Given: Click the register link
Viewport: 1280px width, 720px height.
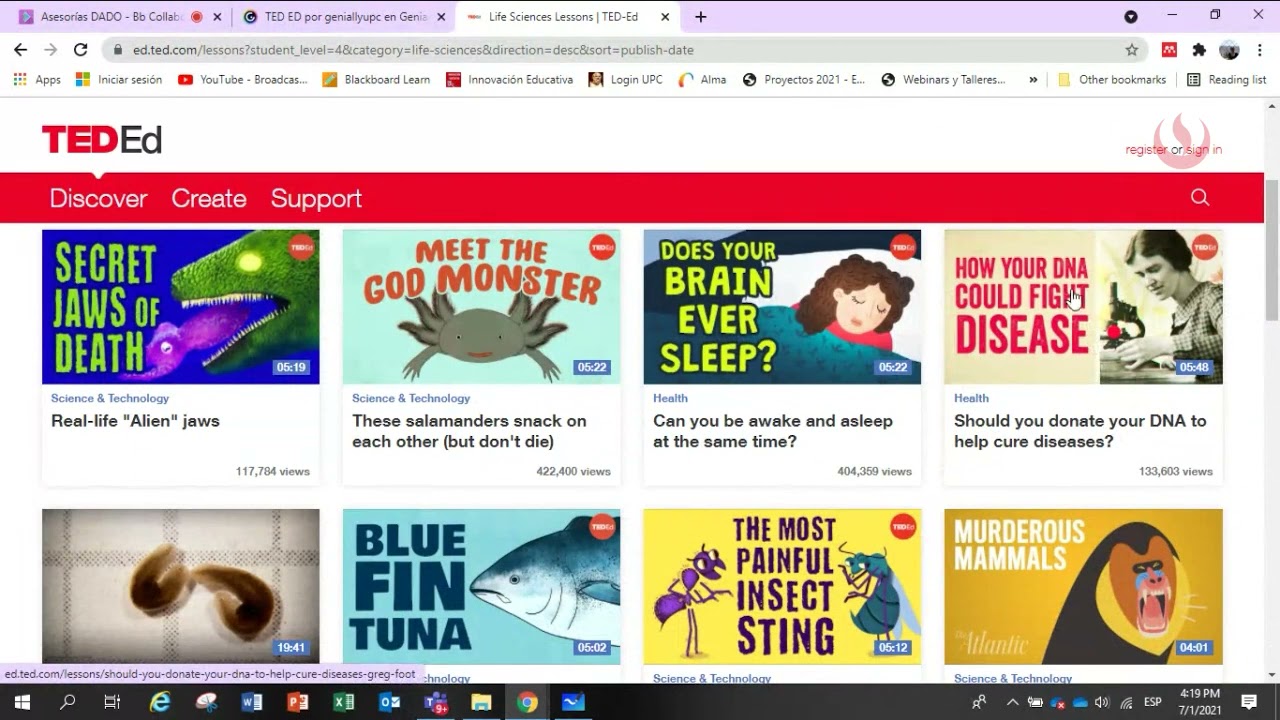Looking at the screenshot, I should pos(1146,150).
